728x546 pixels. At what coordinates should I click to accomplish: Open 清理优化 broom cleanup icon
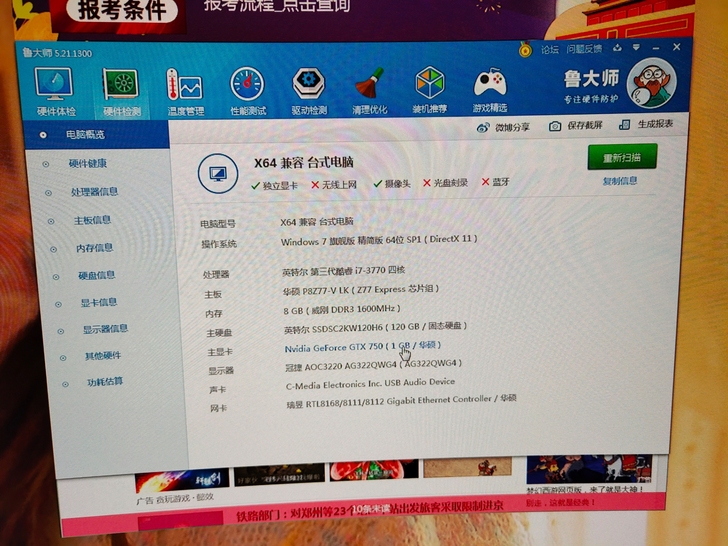pos(370,91)
